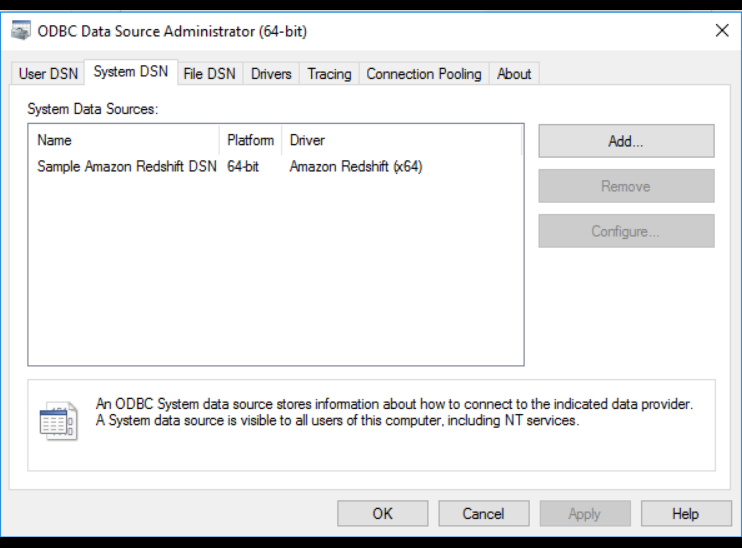
Task: Click the Cancel button
Action: (x=484, y=513)
